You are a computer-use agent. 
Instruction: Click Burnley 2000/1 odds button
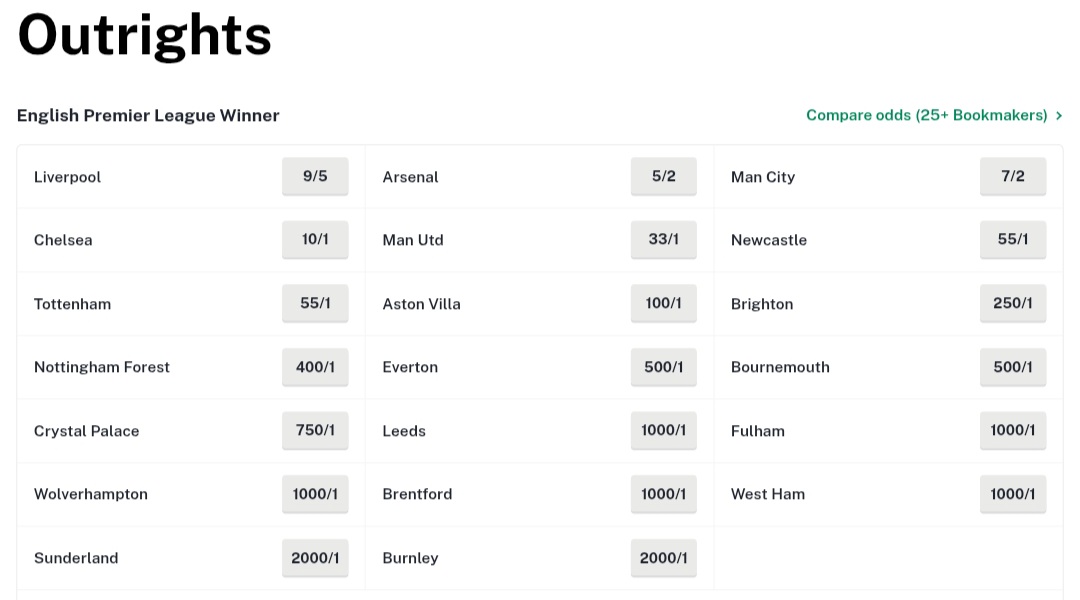tap(663, 558)
